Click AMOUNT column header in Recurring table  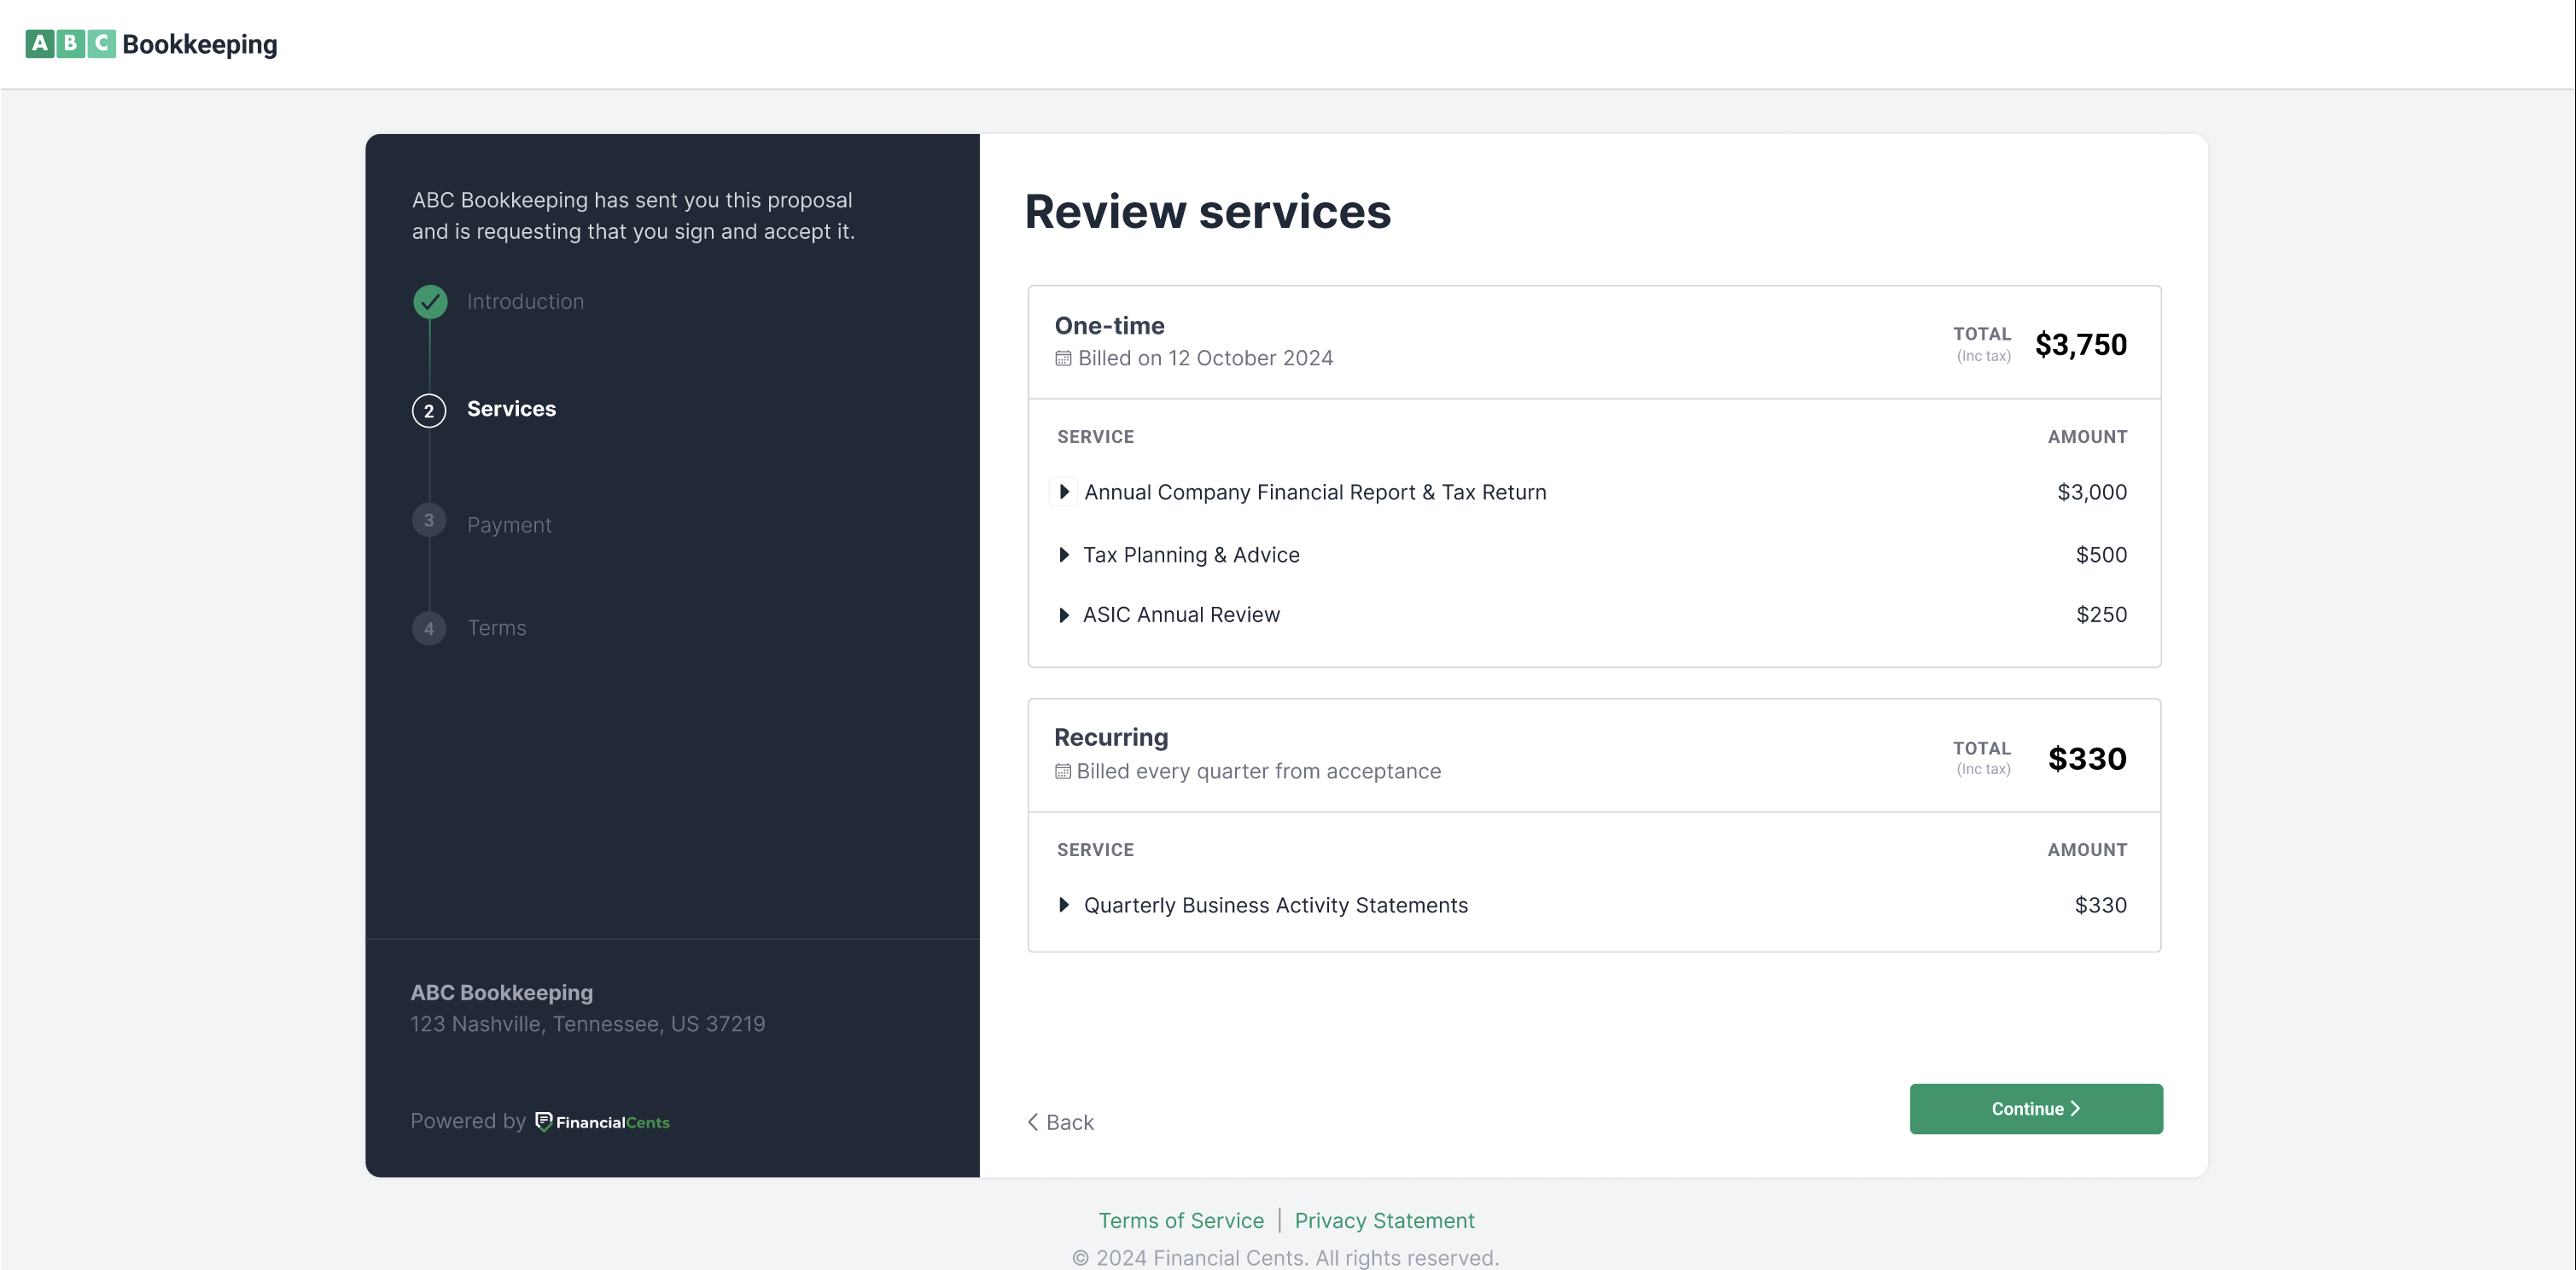pyautogui.click(x=2087, y=850)
